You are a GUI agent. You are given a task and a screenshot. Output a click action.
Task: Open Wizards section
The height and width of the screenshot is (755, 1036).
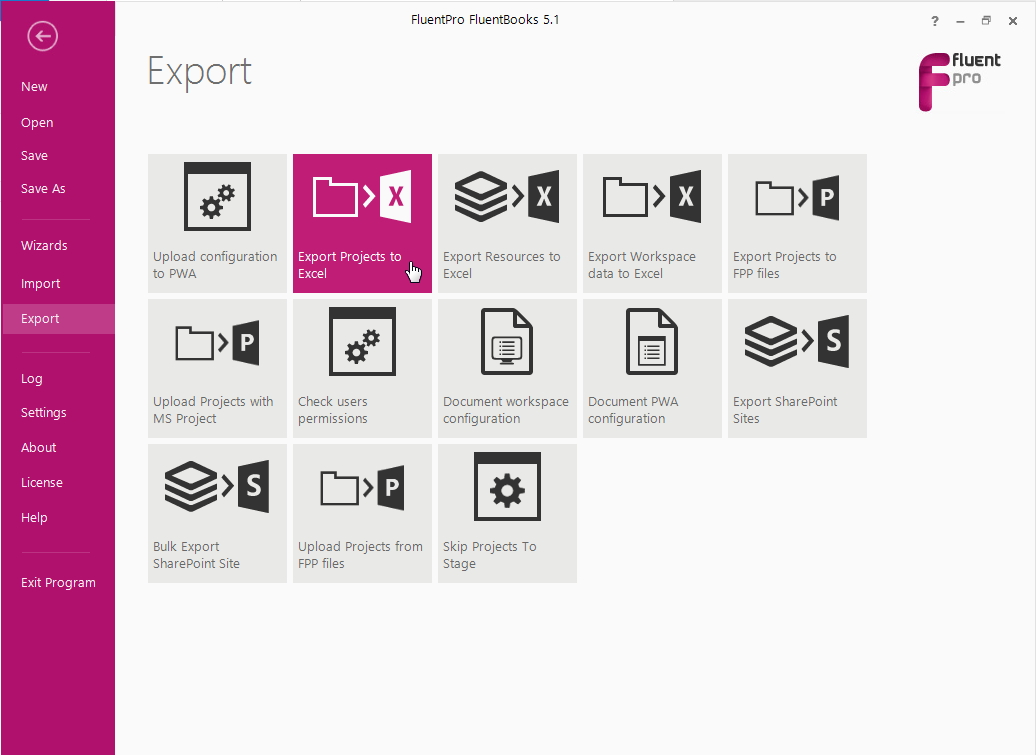pyautogui.click(x=44, y=245)
